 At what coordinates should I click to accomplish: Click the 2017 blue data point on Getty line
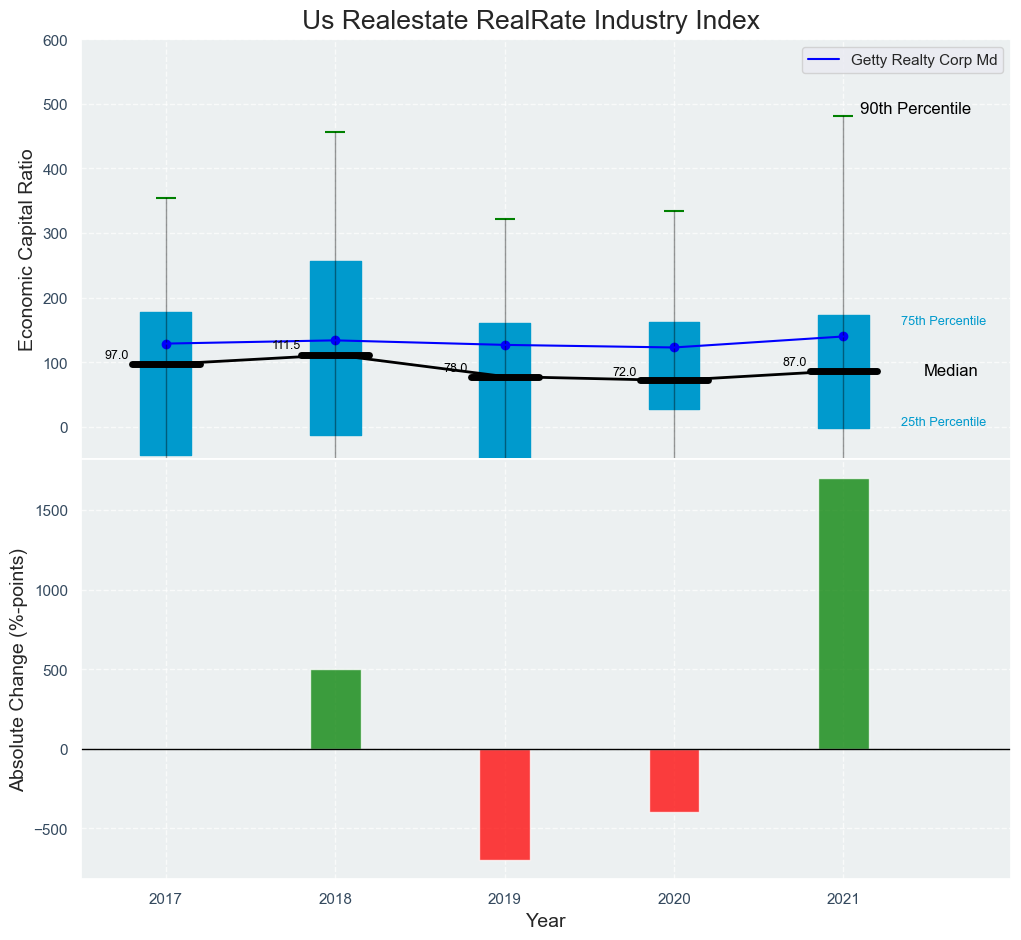pyautogui.click(x=166, y=344)
